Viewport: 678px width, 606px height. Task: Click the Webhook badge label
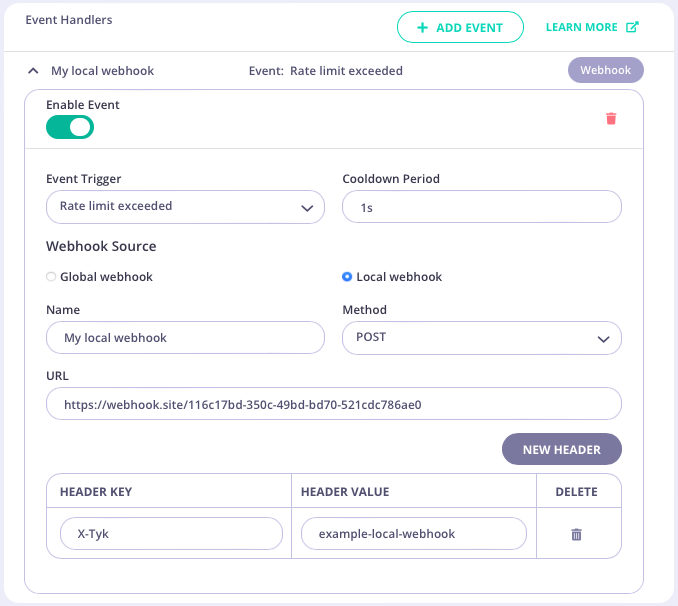coord(605,70)
